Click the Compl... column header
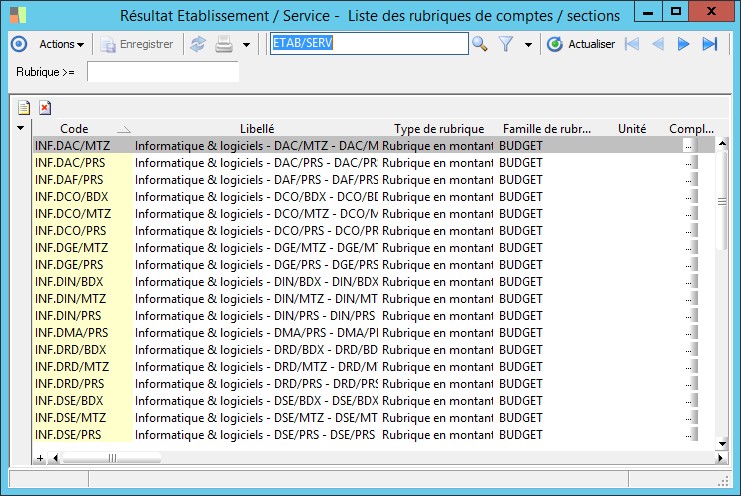Viewport: 741px width, 496px height. point(691,128)
